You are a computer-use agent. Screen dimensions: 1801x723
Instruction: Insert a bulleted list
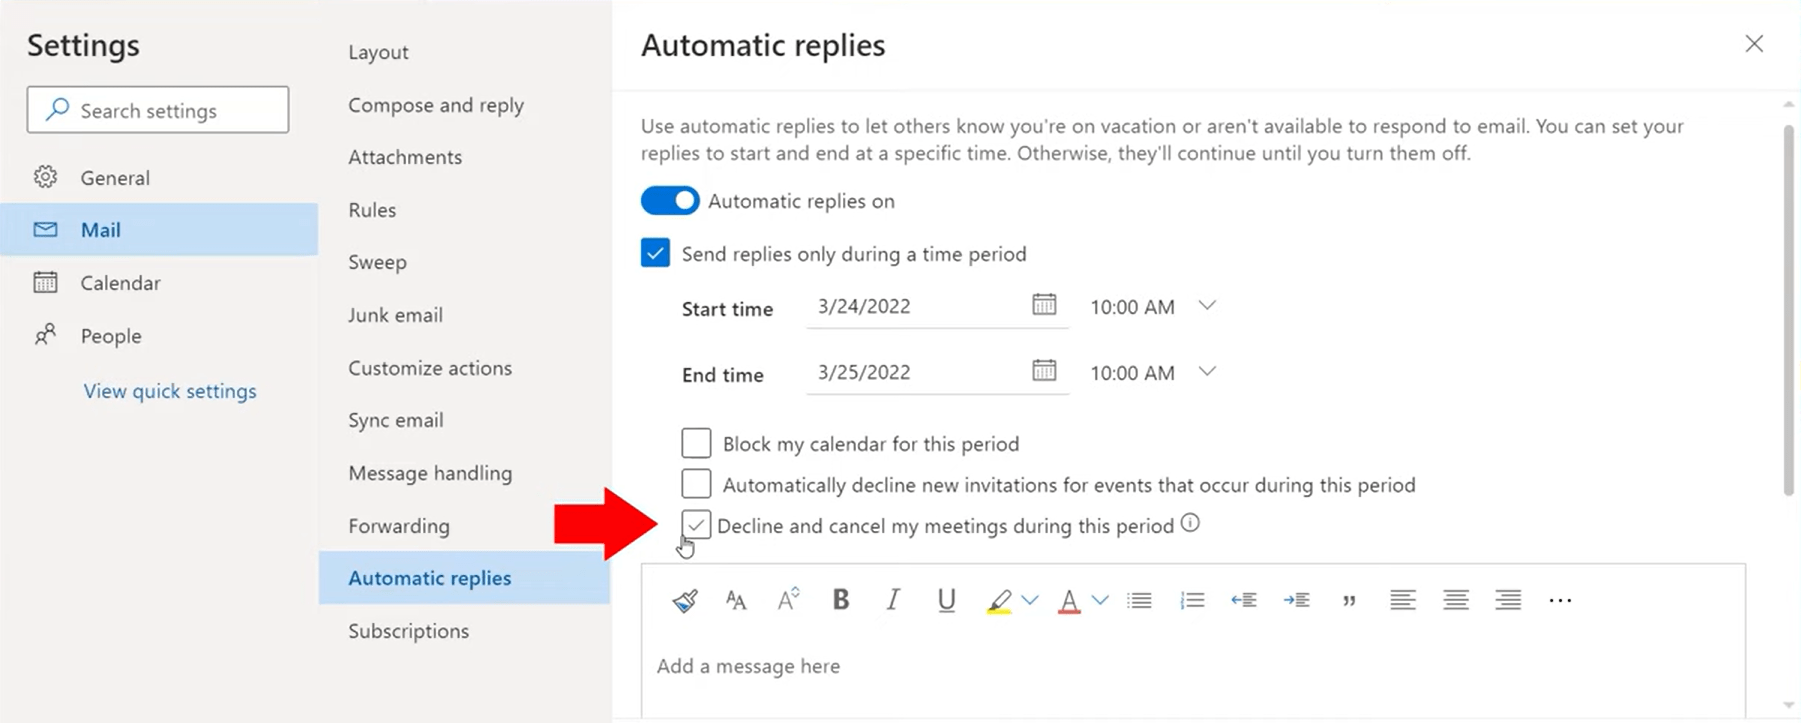coord(1139,600)
